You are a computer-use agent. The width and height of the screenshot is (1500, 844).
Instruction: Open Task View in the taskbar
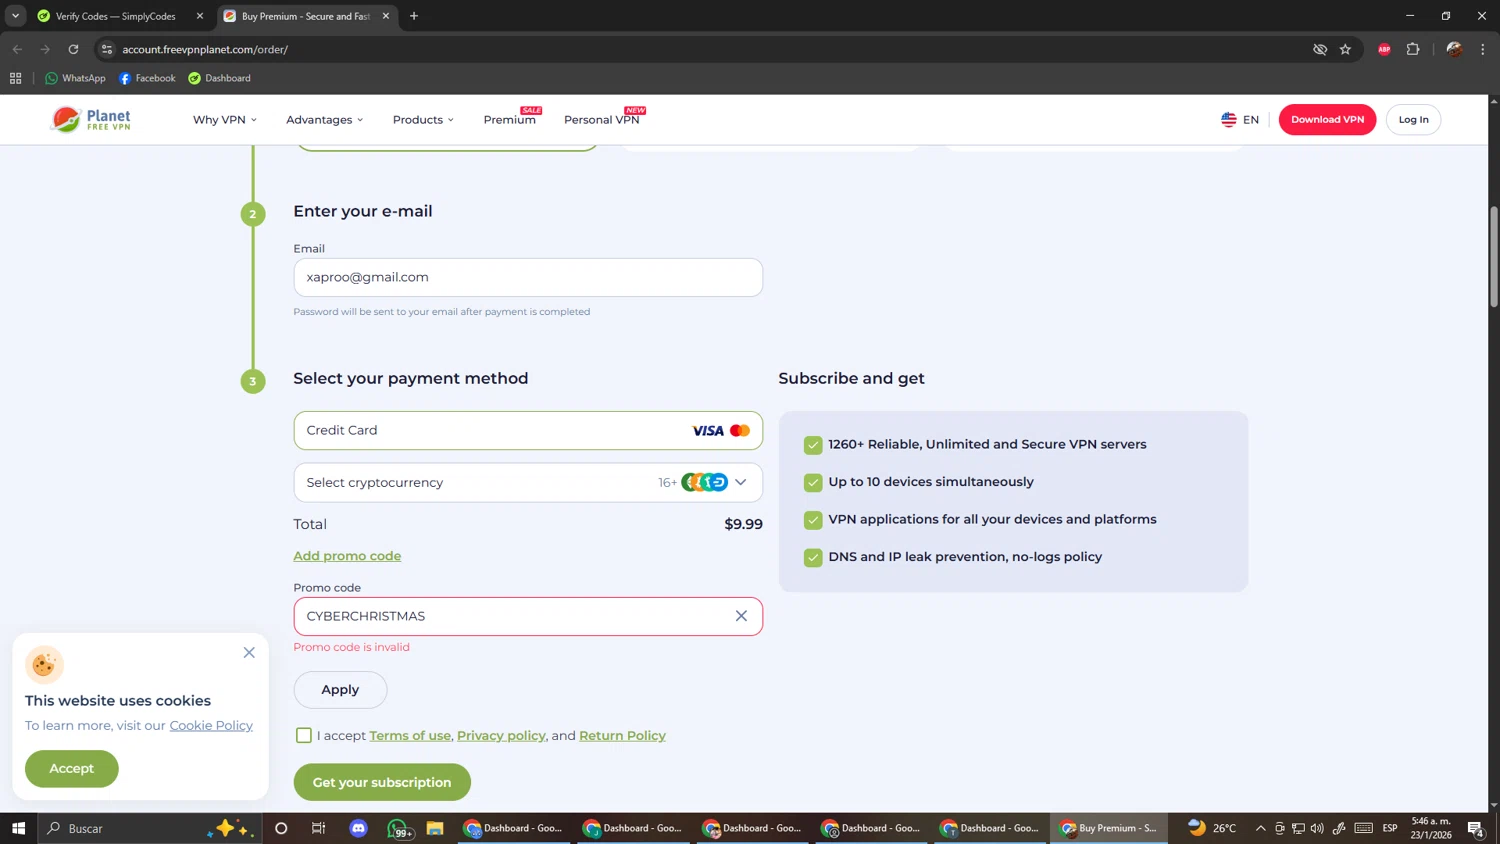[x=319, y=828]
